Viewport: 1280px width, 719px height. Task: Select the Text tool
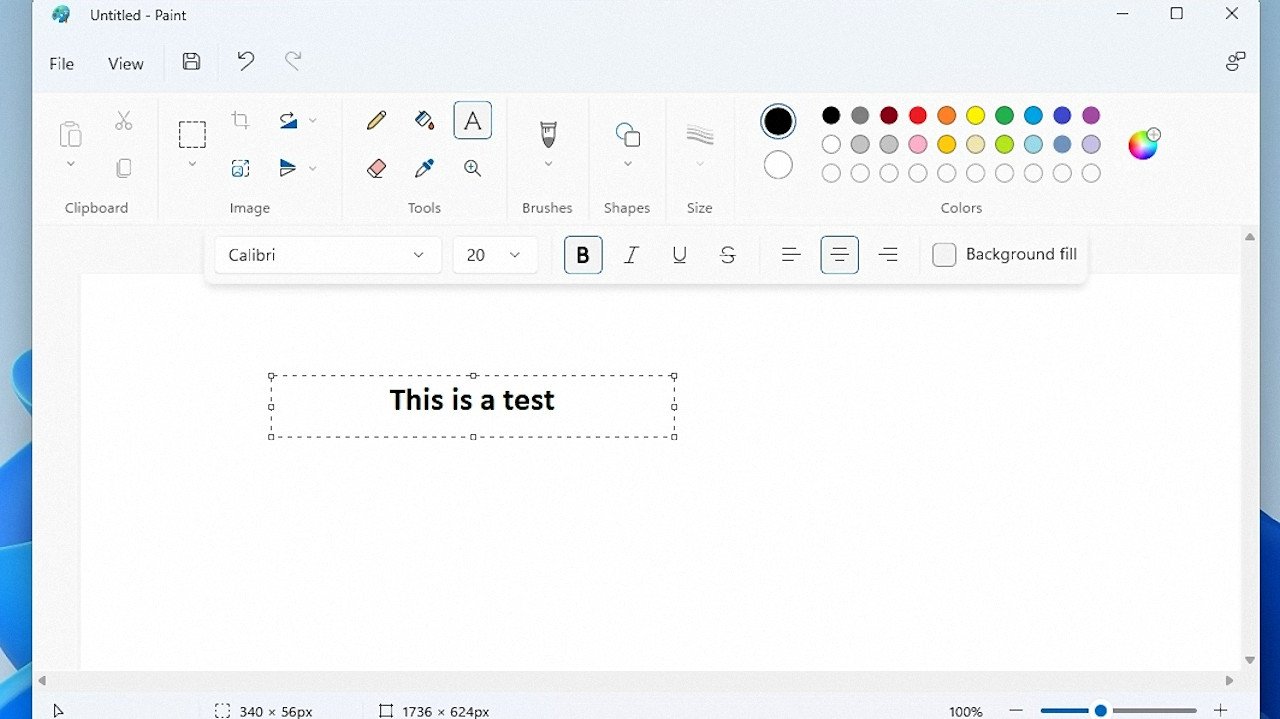(473, 121)
